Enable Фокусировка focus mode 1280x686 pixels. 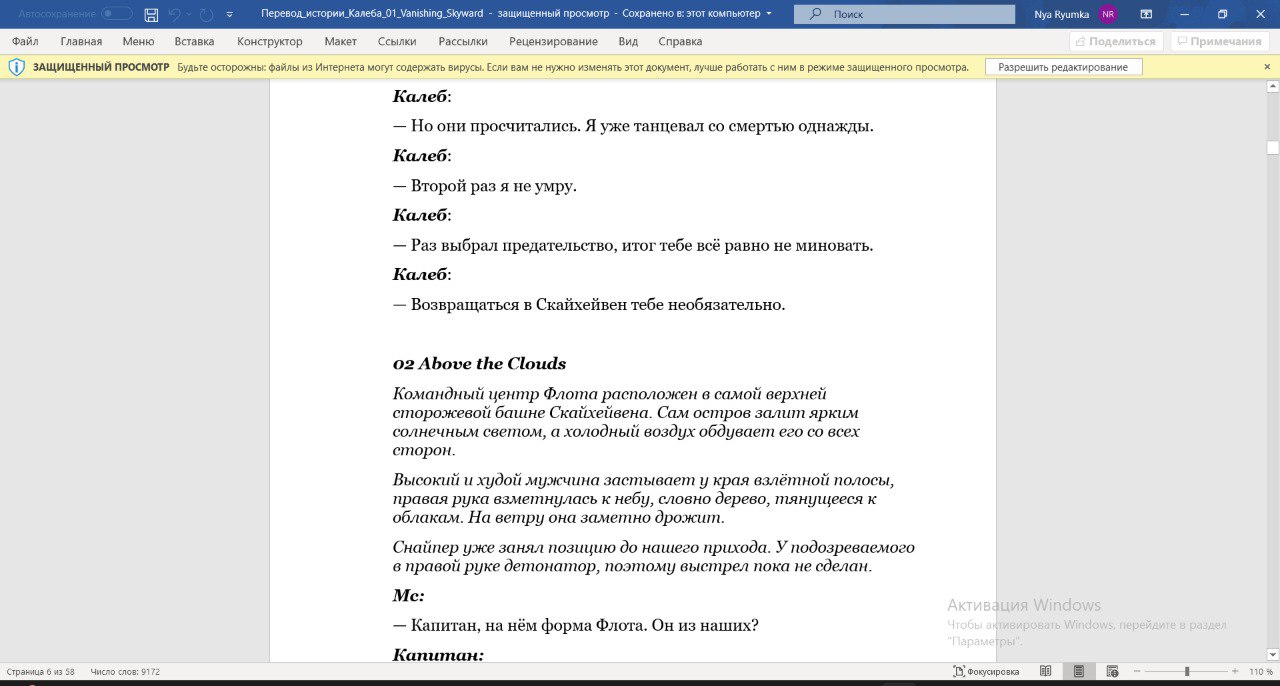point(986,672)
